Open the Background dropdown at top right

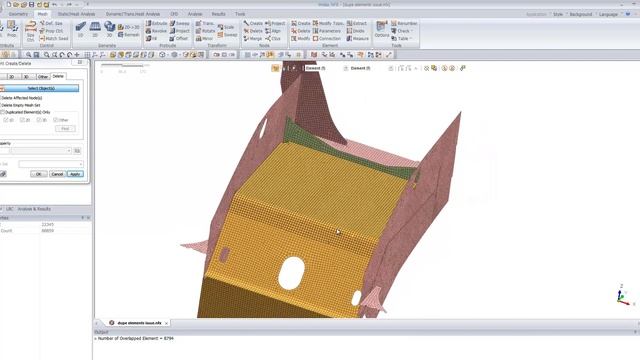tap(580, 14)
